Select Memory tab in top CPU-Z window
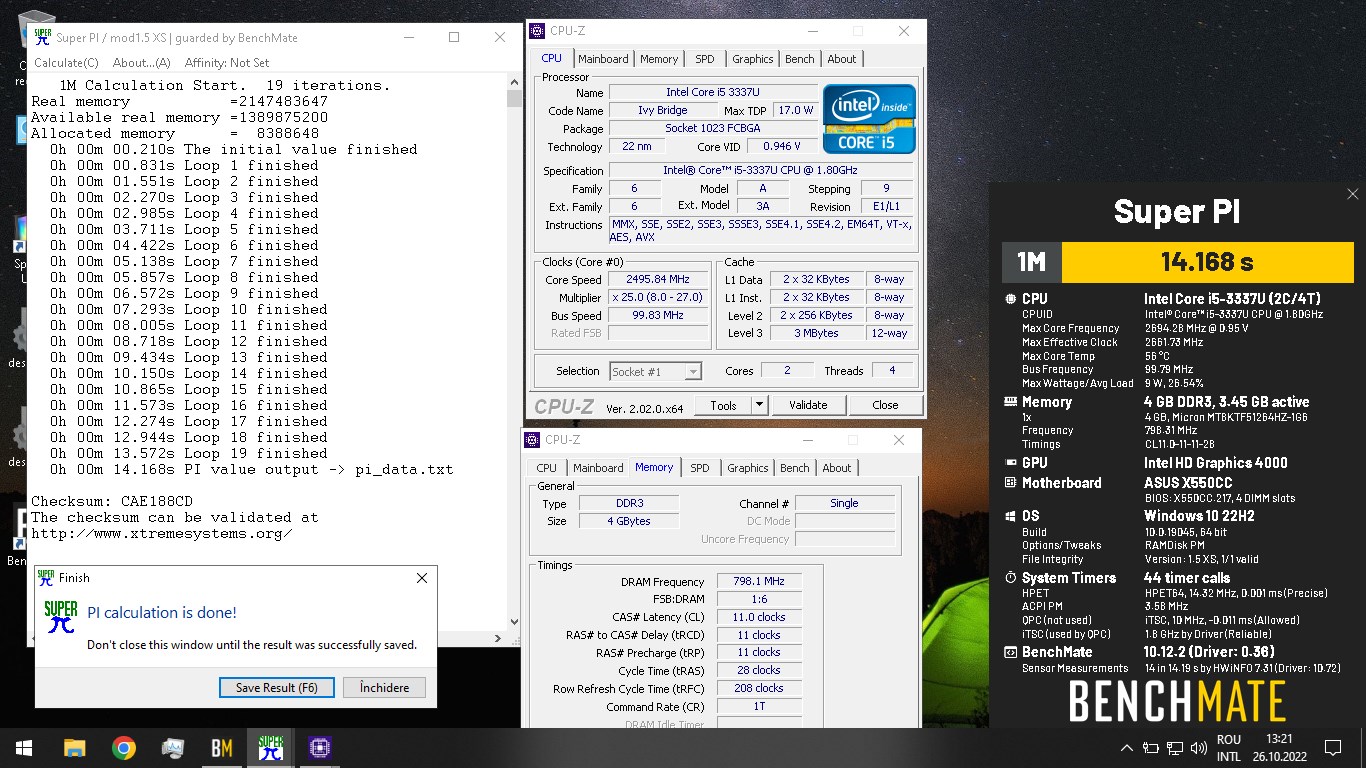 click(659, 59)
